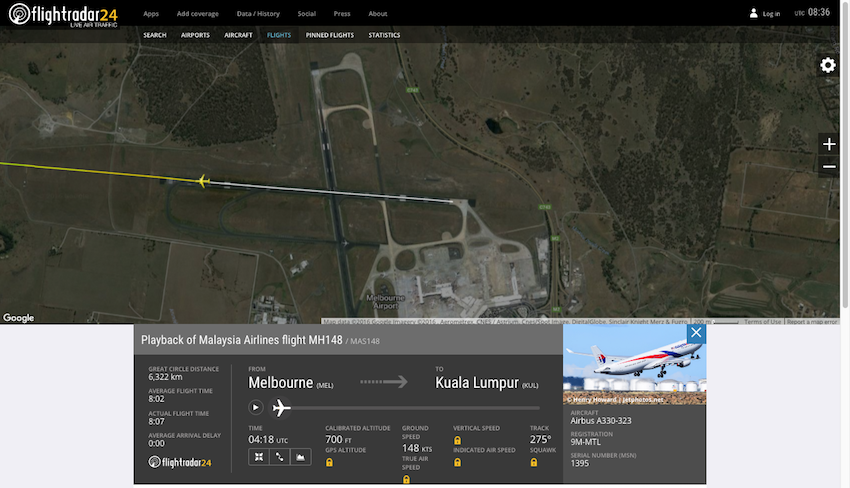This screenshot has height=488, width=850.
Task: Click the UTC 08:36 clock
Action: (x=813, y=12)
